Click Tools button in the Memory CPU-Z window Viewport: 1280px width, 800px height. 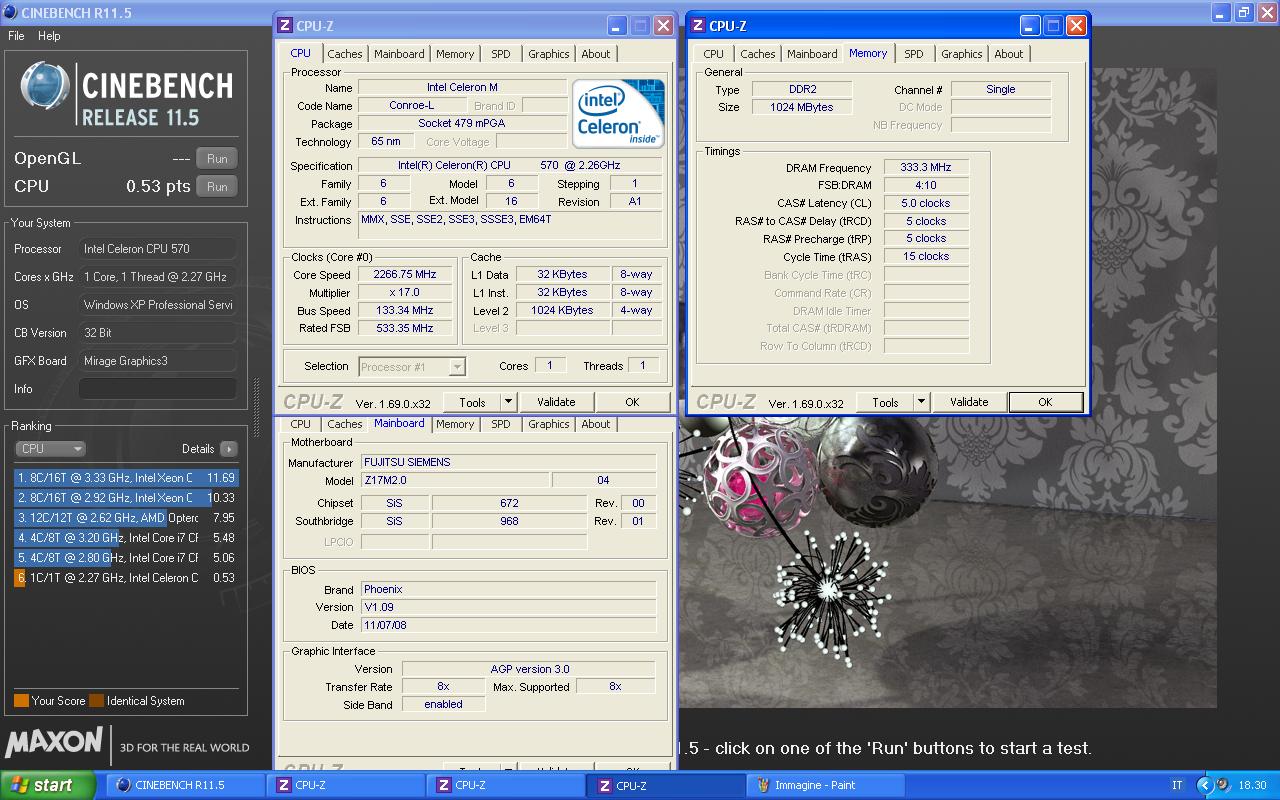coord(885,402)
